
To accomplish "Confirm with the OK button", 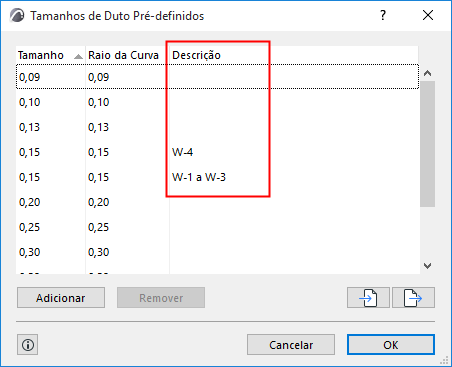I will click(391, 345).
